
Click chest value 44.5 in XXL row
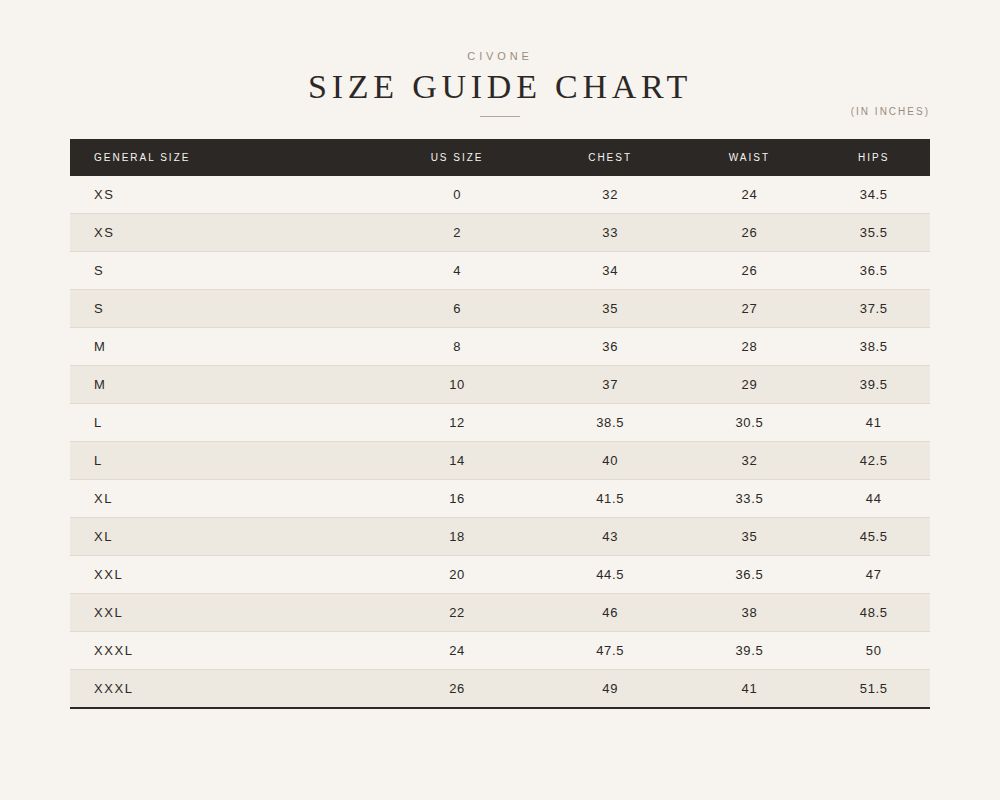pyautogui.click(x=610, y=574)
